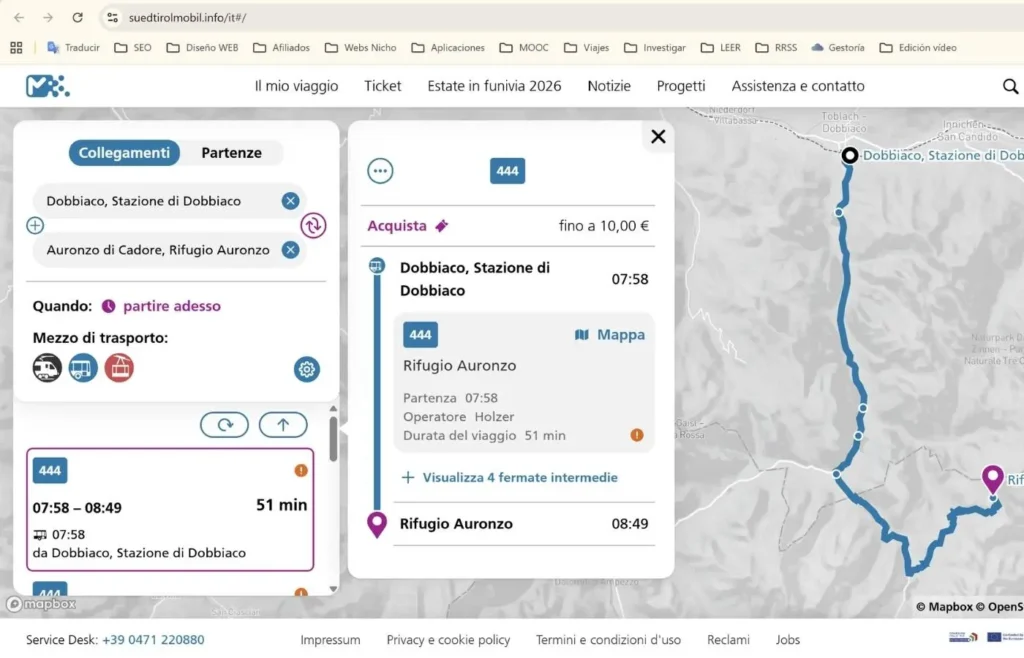Open the site search magnifier
1024x658 pixels.
(1010, 86)
